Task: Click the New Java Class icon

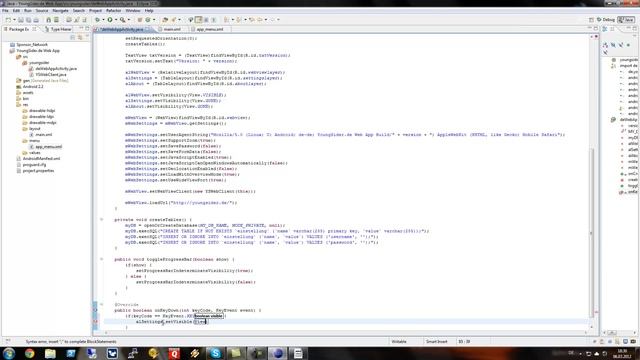Action: coord(148,20)
